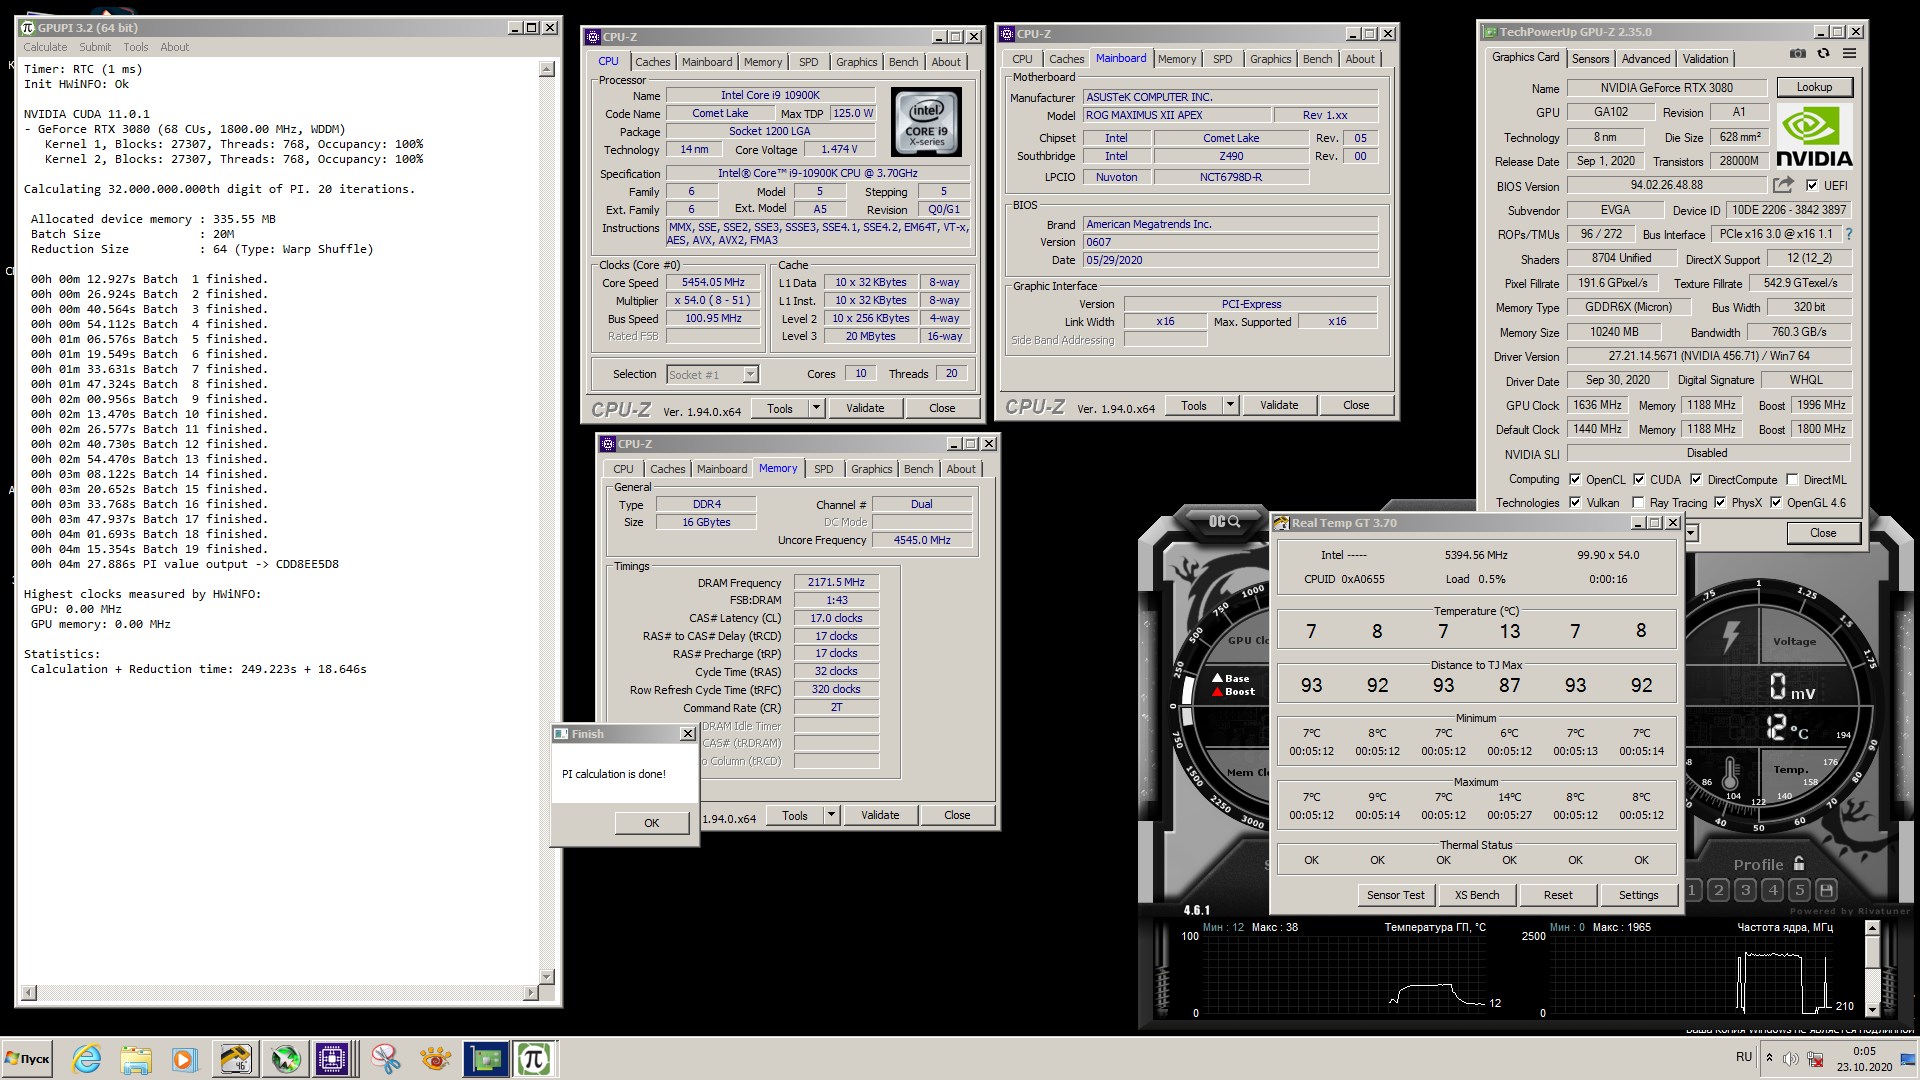Click the green globe cursor taskbar icon
This screenshot has width=1920, height=1080.
click(x=285, y=1059)
